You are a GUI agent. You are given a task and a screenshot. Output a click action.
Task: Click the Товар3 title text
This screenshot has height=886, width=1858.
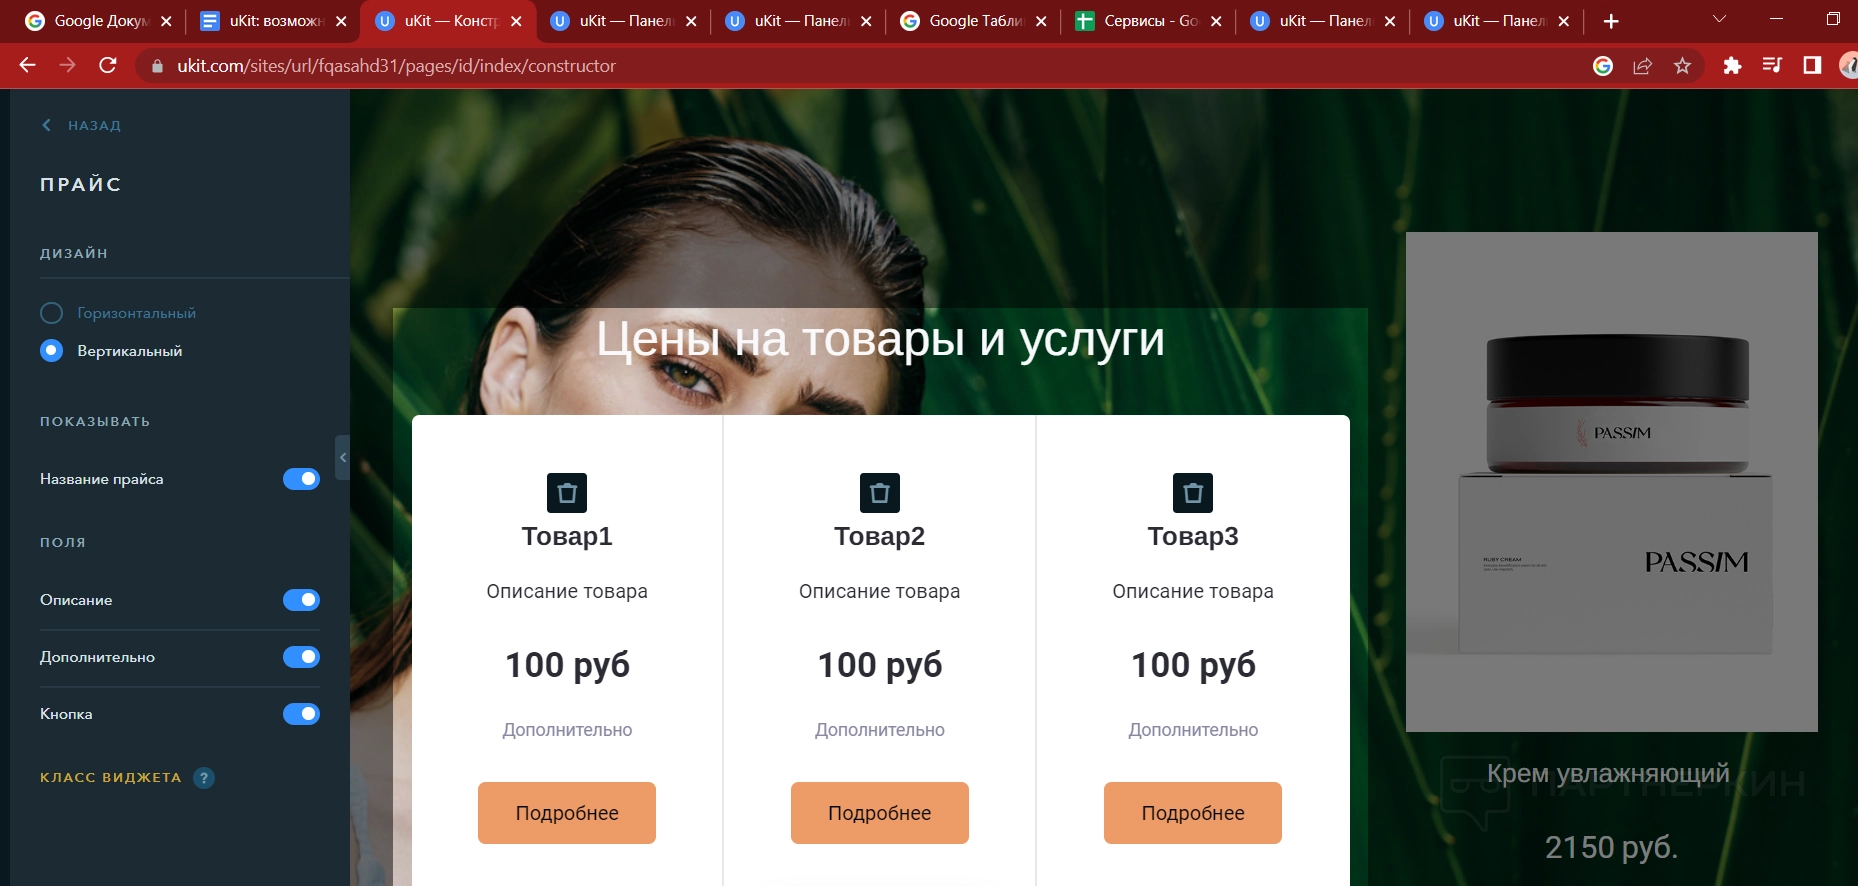click(x=1193, y=537)
